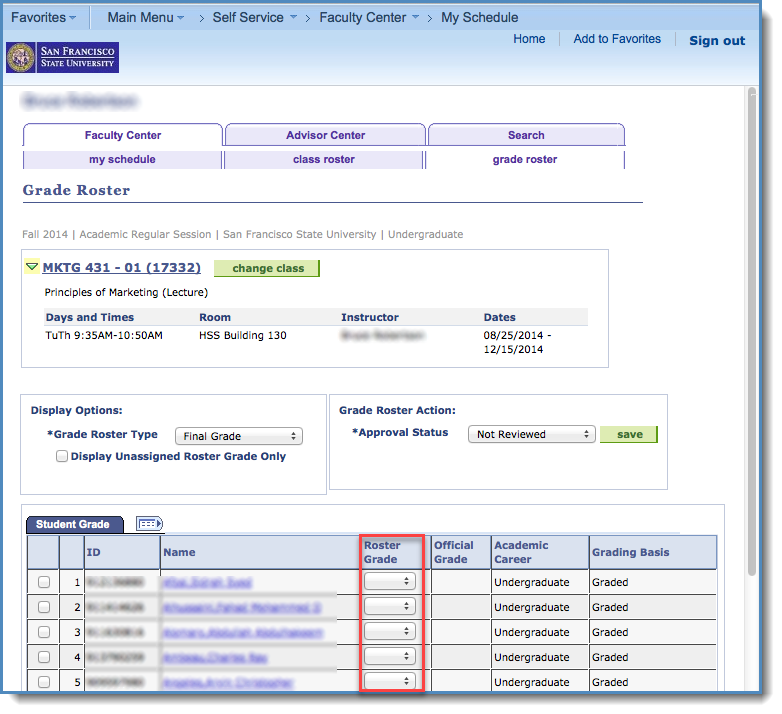782x714 pixels.
Task: Open the Search tab
Action: pyautogui.click(x=526, y=135)
